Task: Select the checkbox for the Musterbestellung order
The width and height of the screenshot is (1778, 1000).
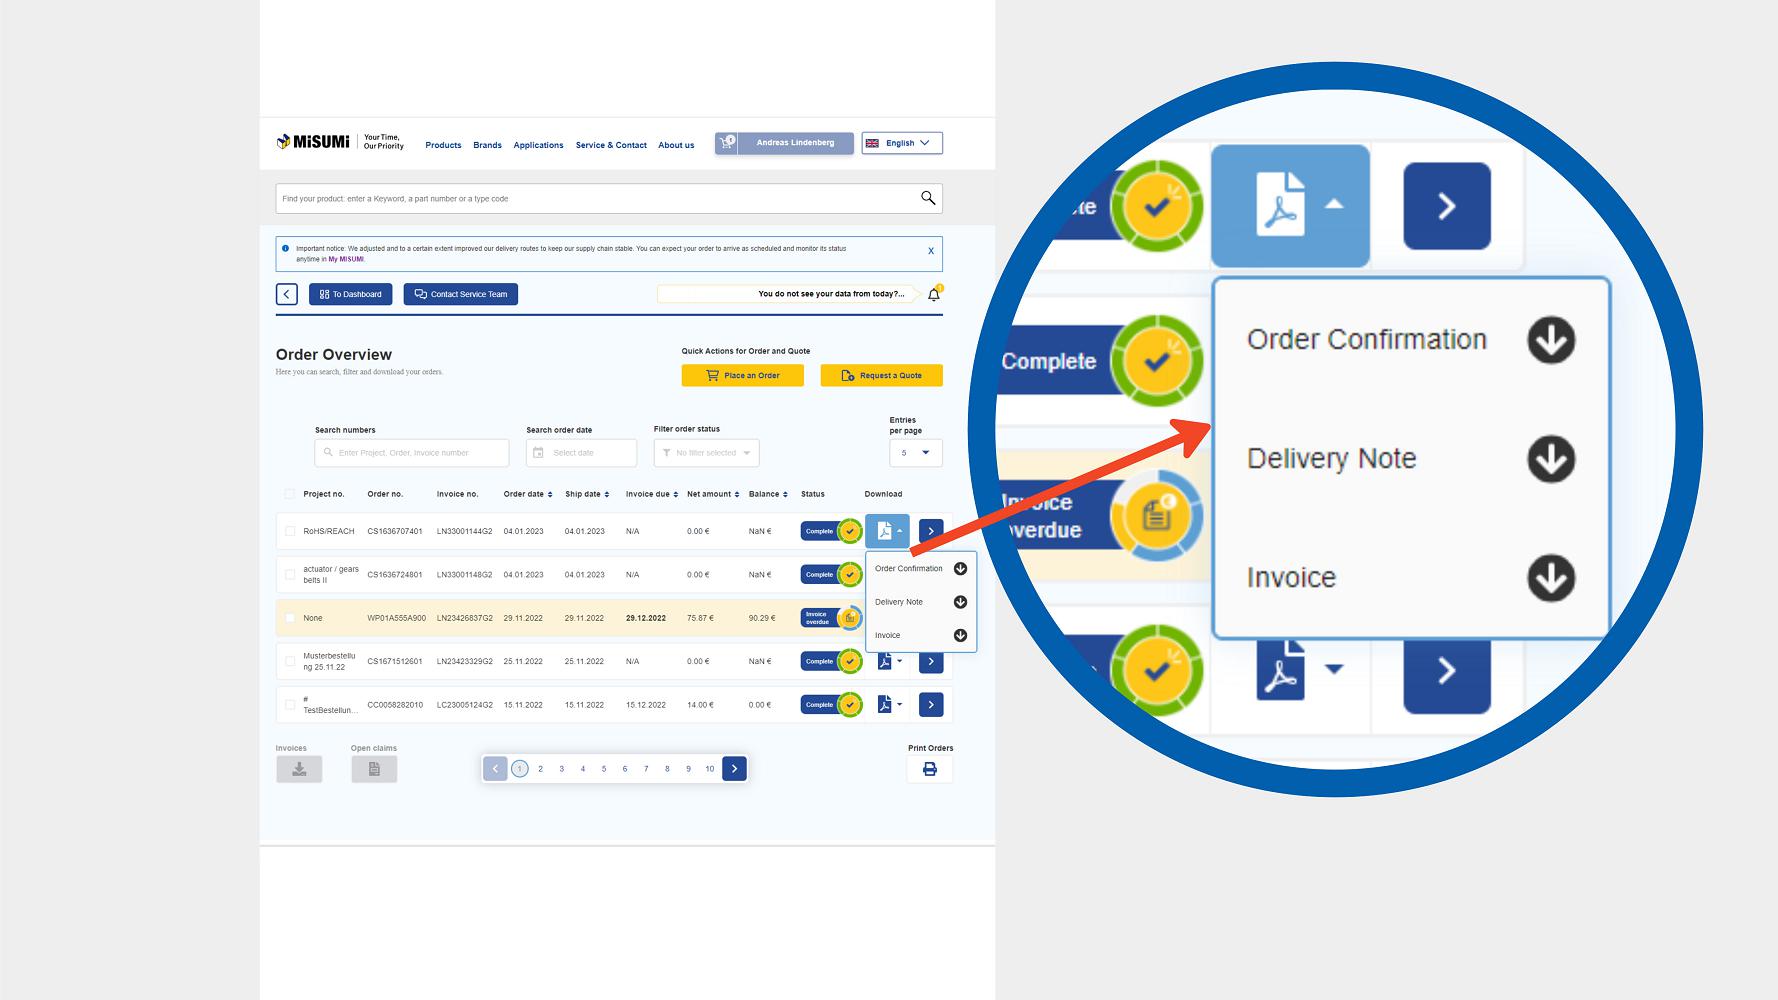Action: pyautogui.click(x=290, y=661)
